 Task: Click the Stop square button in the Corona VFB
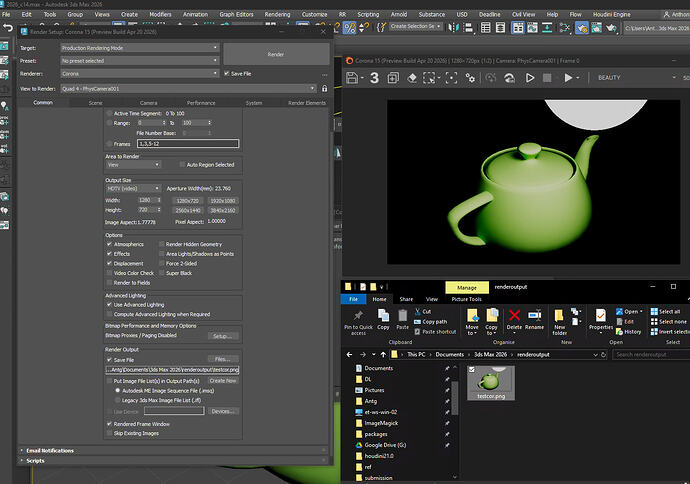(x=547, y=78)
